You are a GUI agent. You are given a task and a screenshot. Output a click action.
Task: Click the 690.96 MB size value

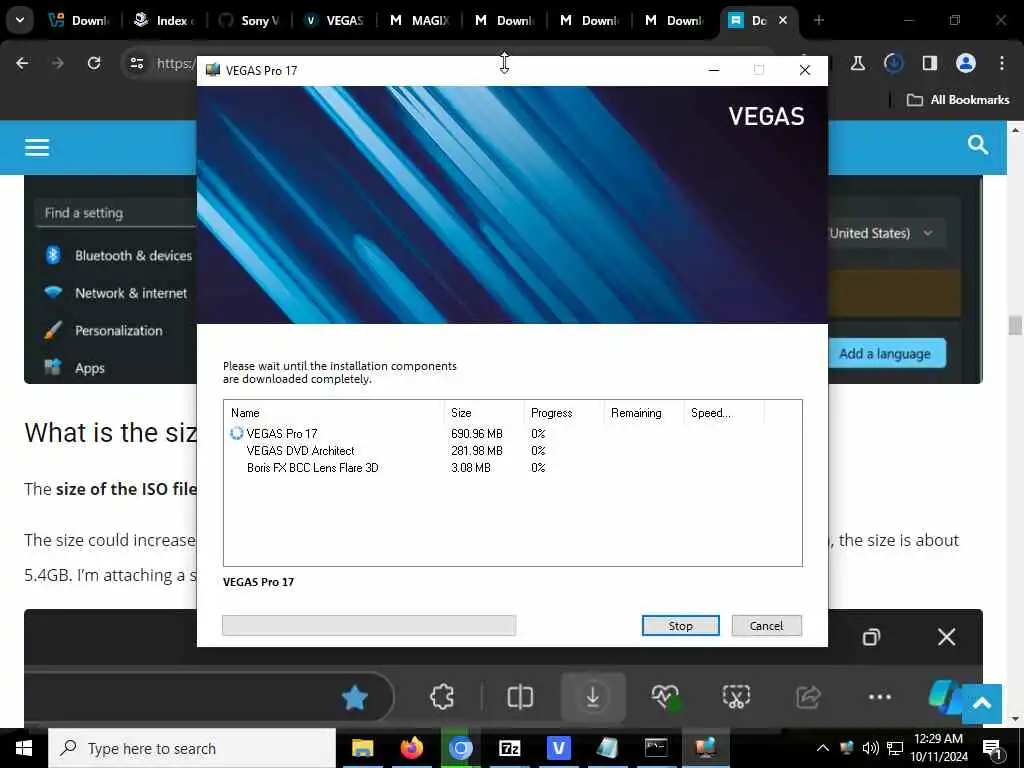(x=477, y=434)
